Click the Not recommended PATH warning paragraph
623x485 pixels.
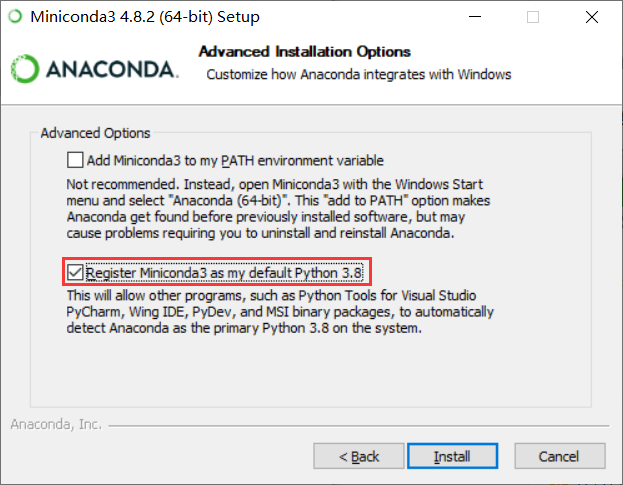pos(260,209)
